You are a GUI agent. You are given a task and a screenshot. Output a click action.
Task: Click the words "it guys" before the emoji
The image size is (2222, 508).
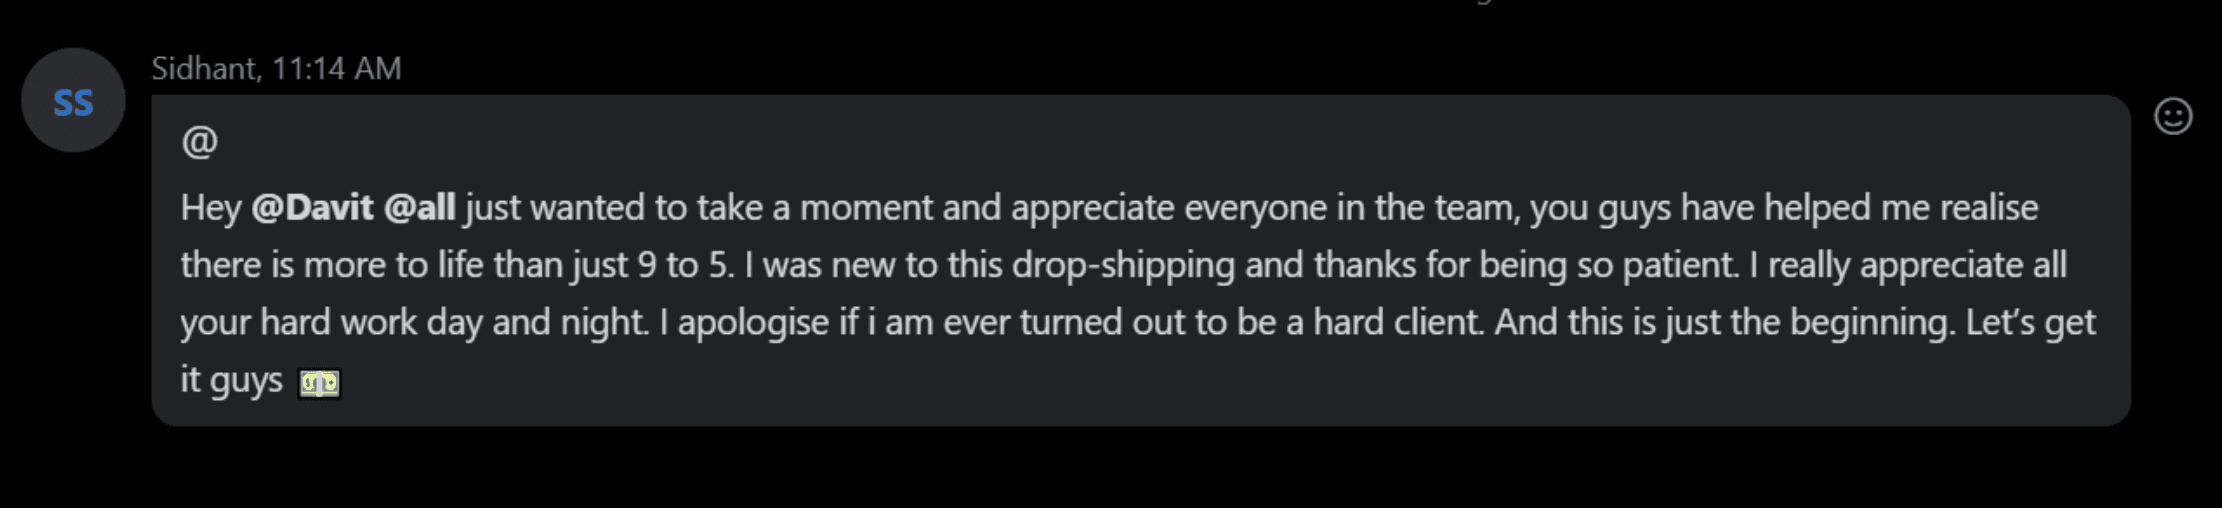[x=232, y=380]
